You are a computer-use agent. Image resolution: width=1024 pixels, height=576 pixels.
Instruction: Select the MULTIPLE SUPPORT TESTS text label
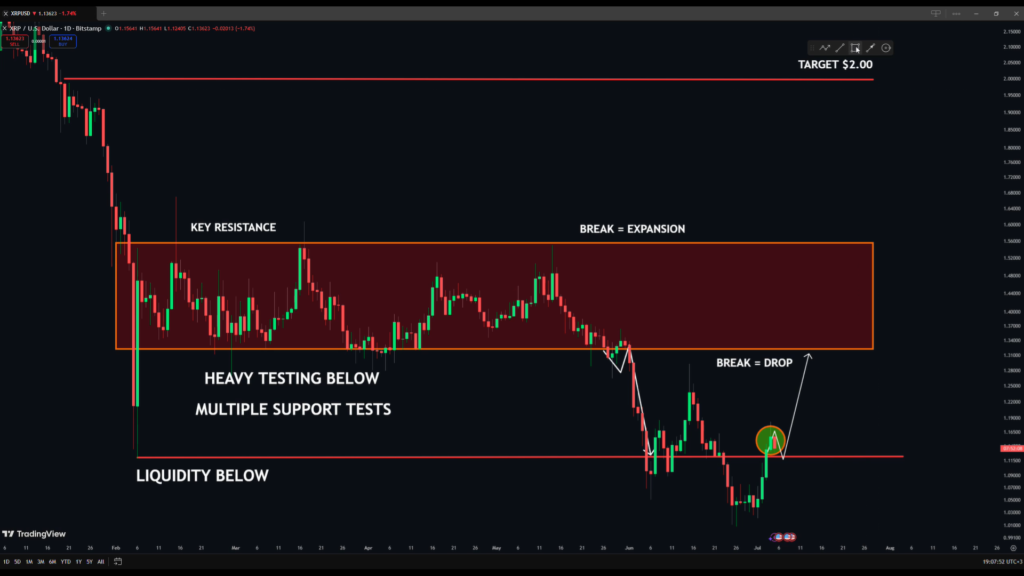(293, 409)
